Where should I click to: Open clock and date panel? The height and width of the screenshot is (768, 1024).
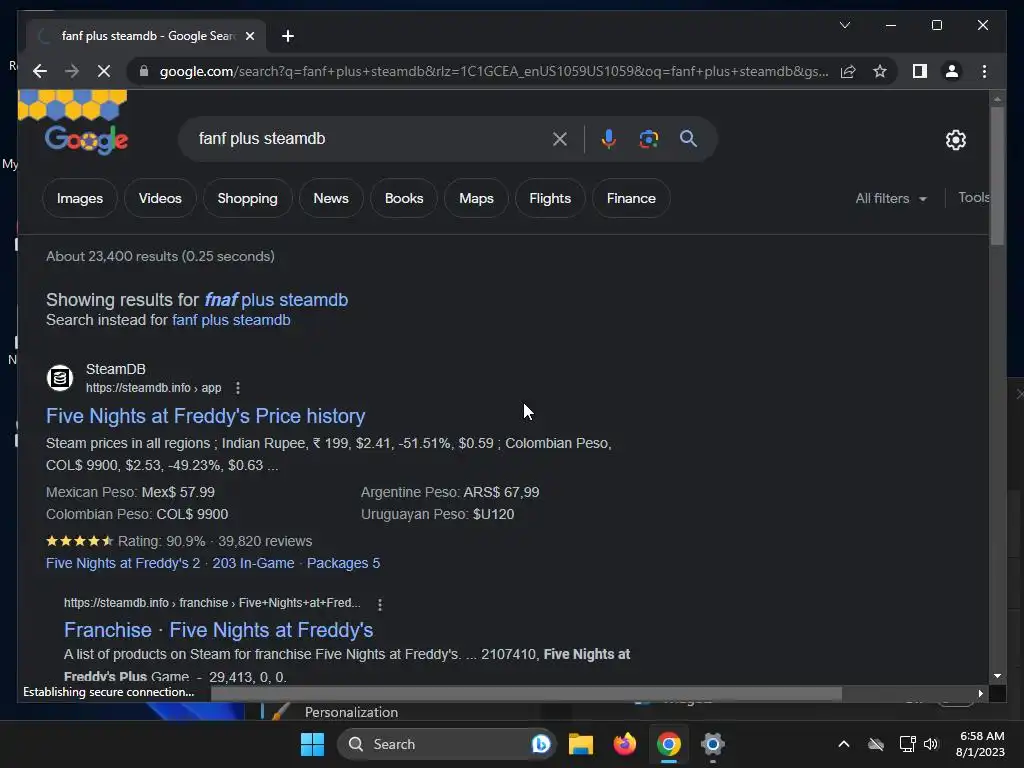click(x=980, y=744)
